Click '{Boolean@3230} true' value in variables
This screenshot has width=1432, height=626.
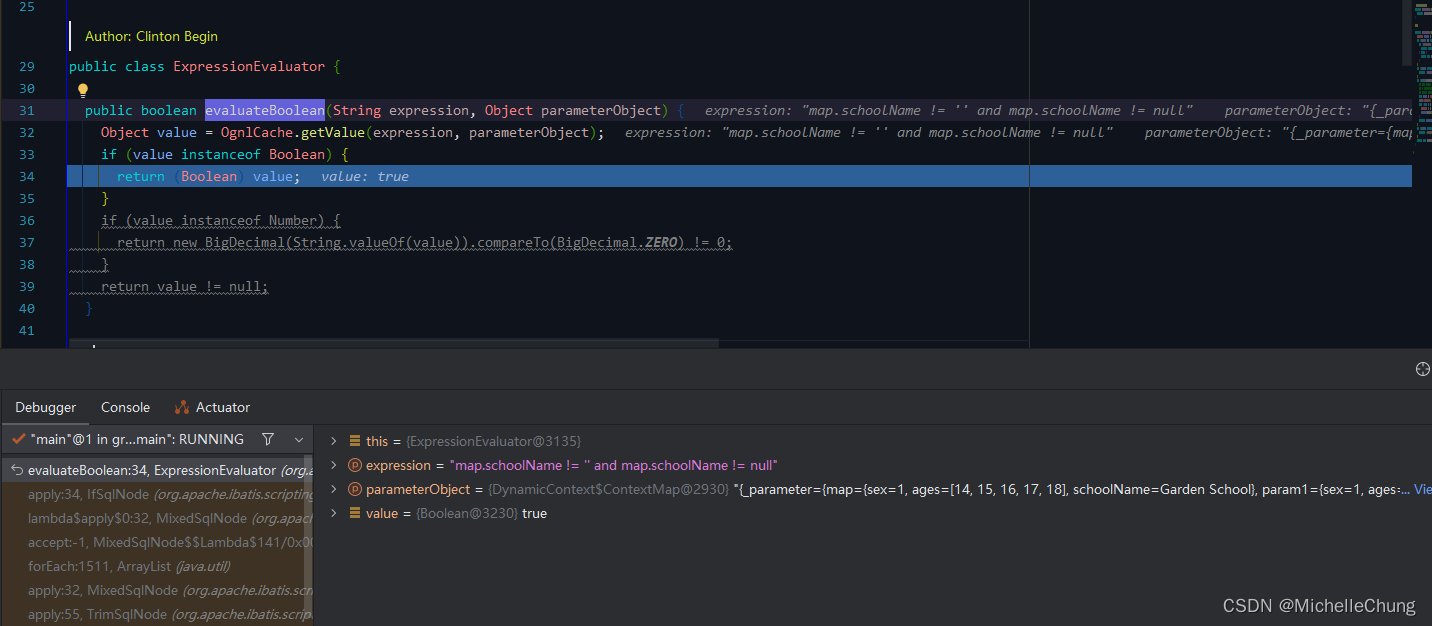(x=482, y=513)
